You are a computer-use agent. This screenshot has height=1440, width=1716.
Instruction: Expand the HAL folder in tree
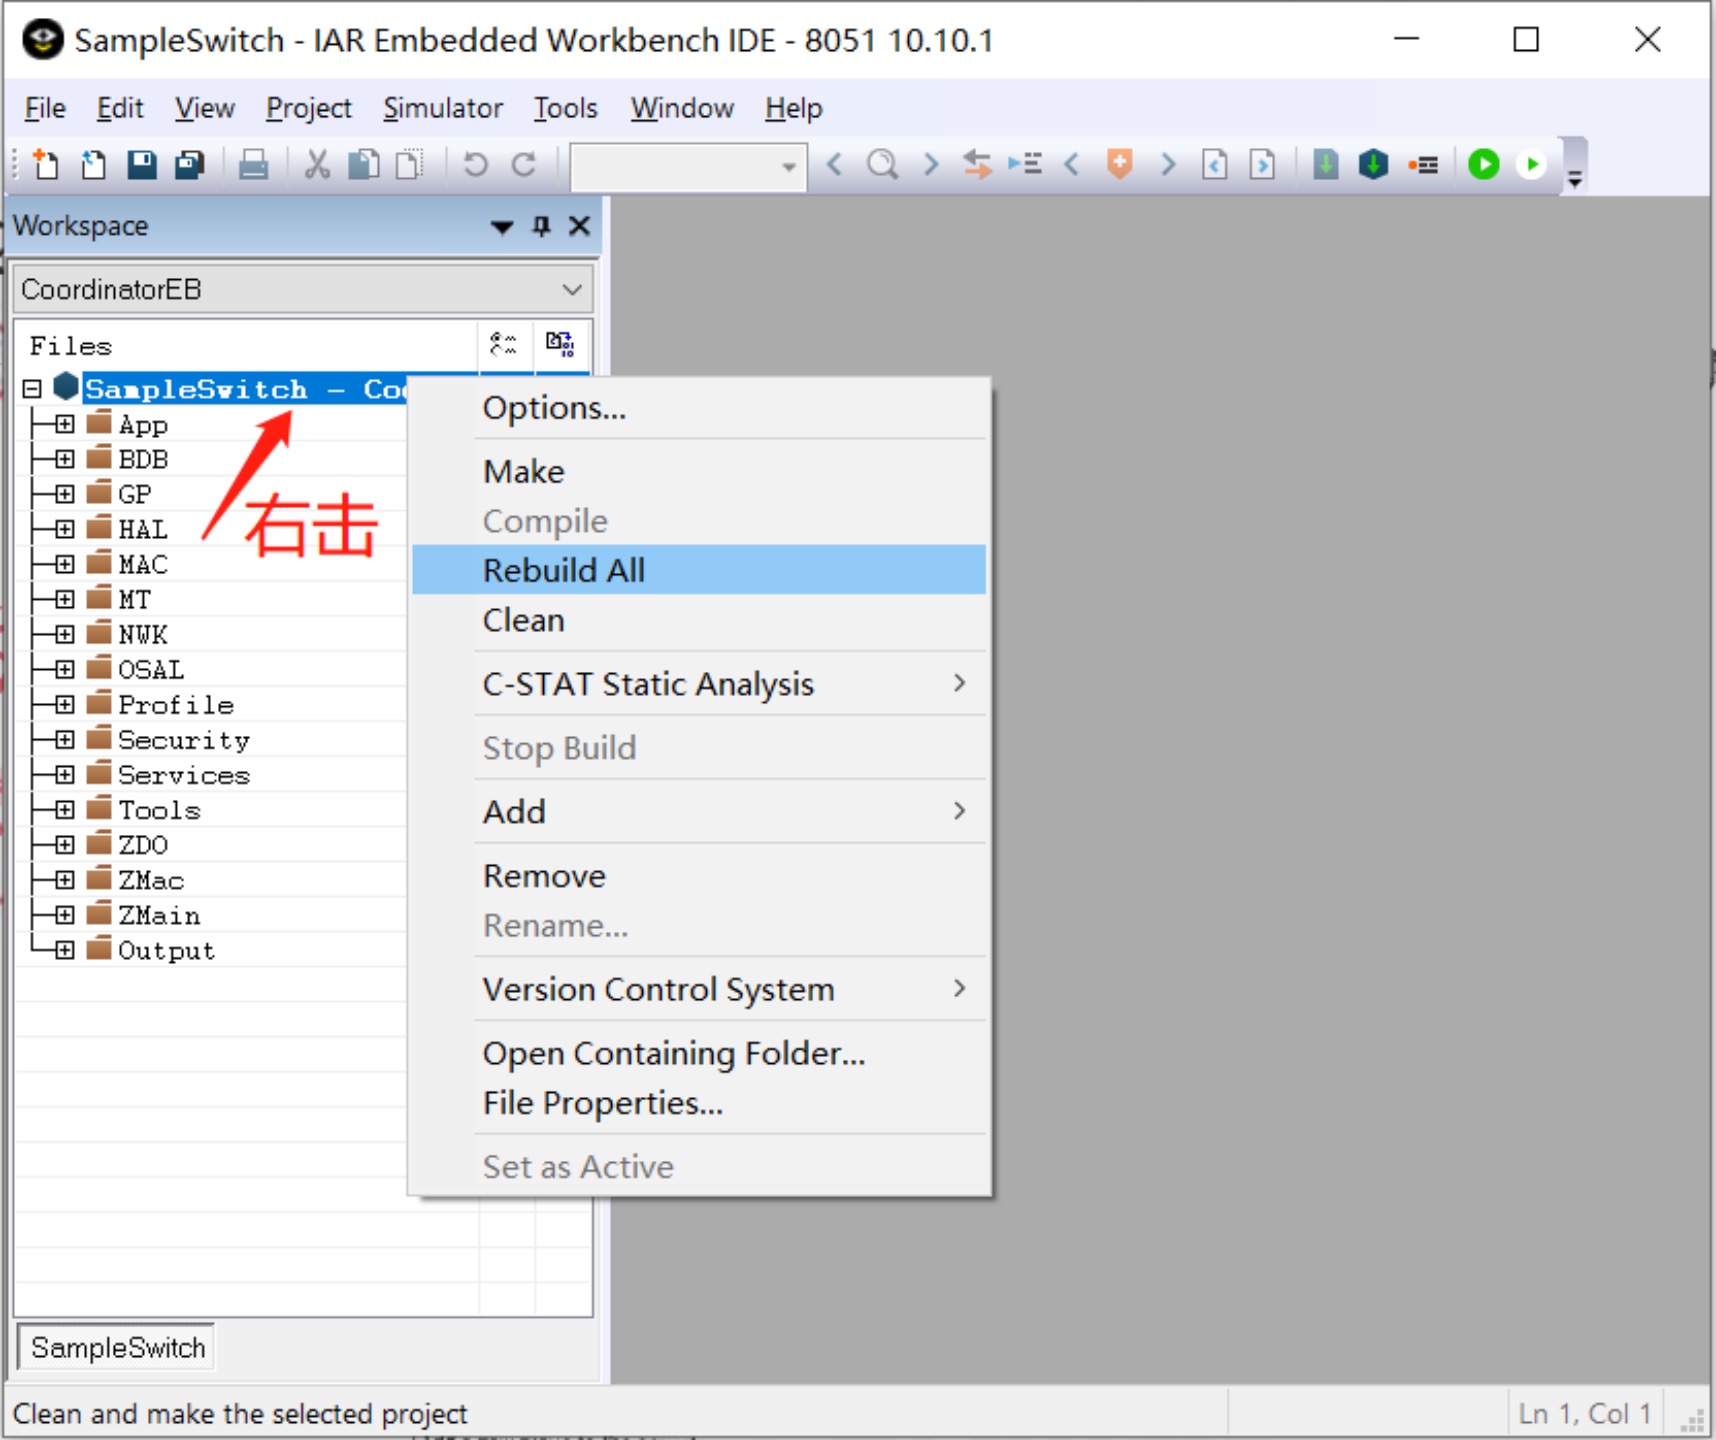point(65,529)
